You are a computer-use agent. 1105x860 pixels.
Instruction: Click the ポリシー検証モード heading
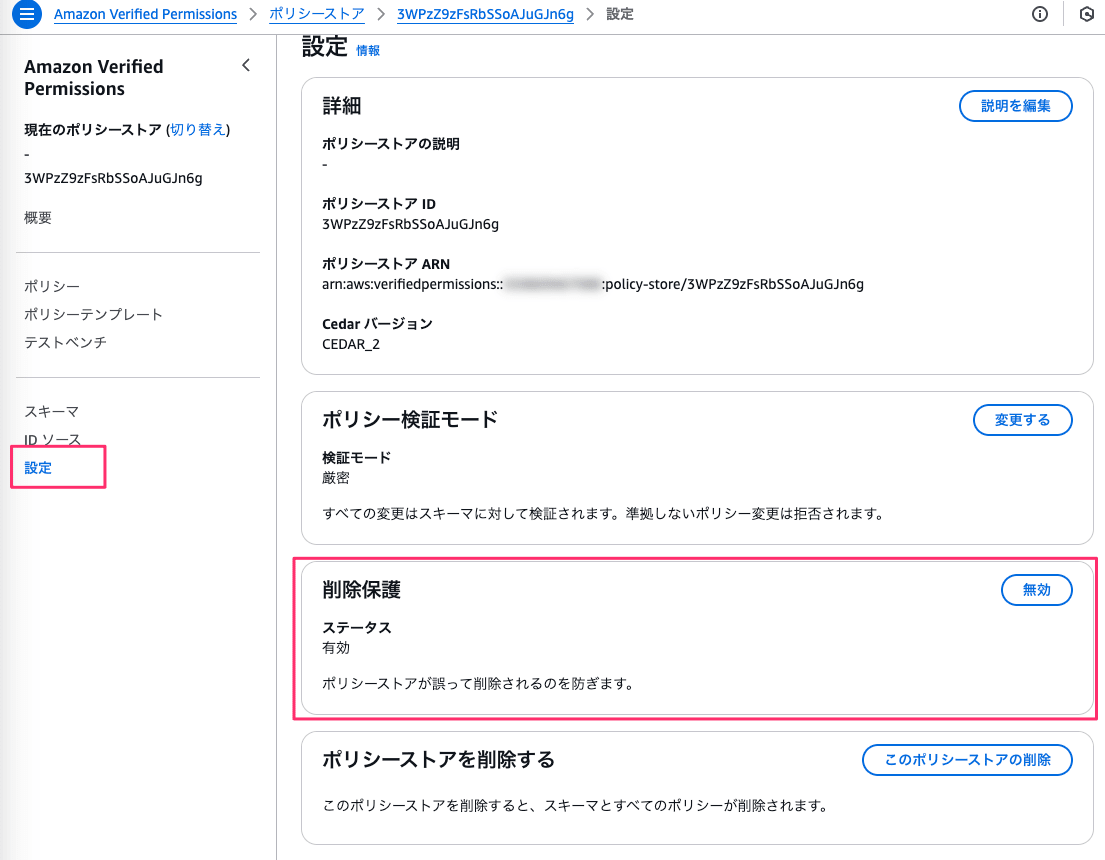pyautogui.click(x=410, y=419)
